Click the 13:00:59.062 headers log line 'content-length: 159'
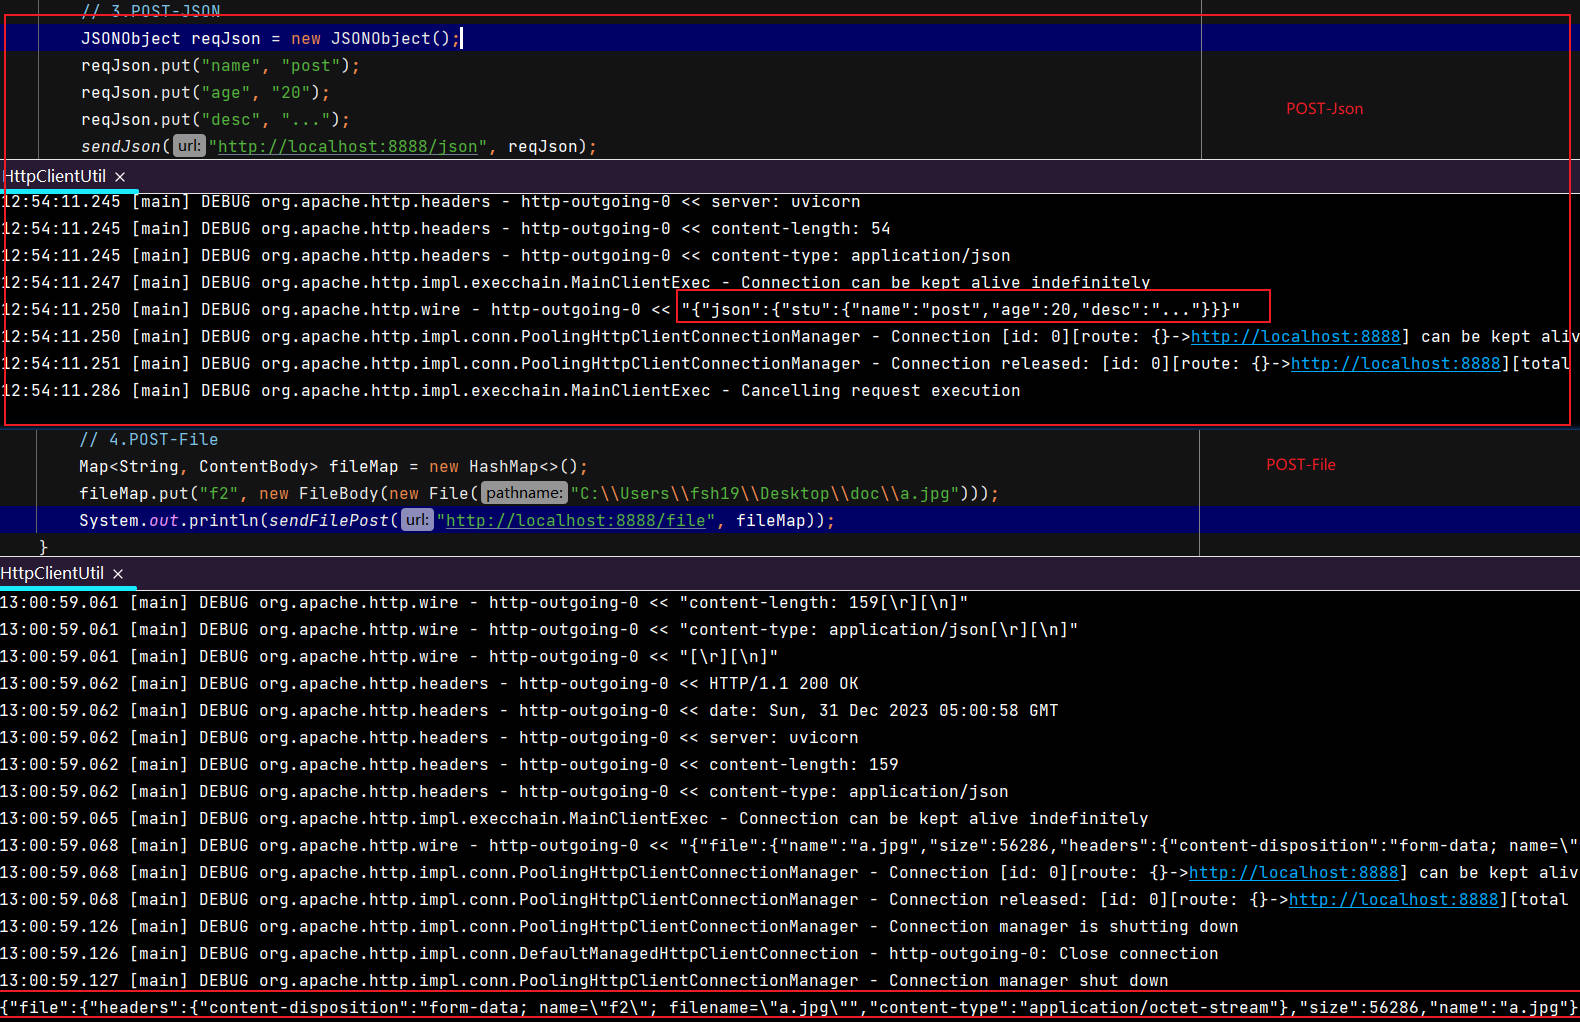 449,765
